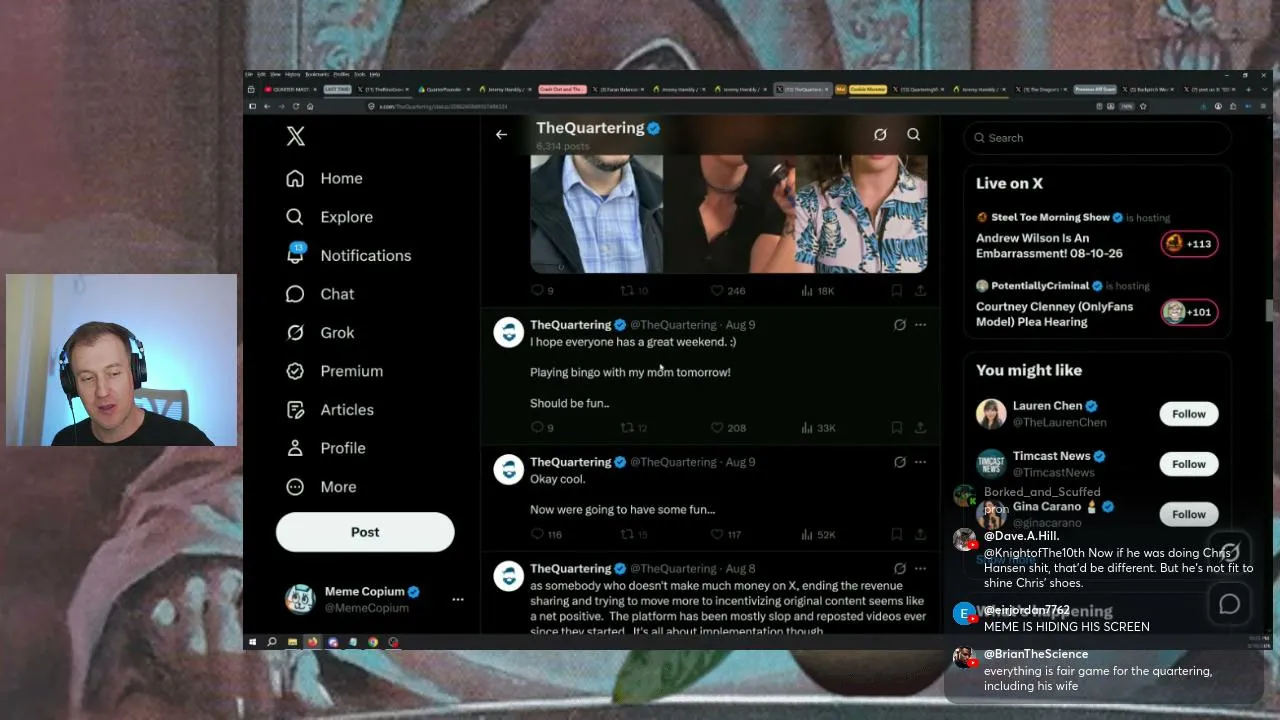Open TheQuartering avatar on the bingo post

pos(509,333)
